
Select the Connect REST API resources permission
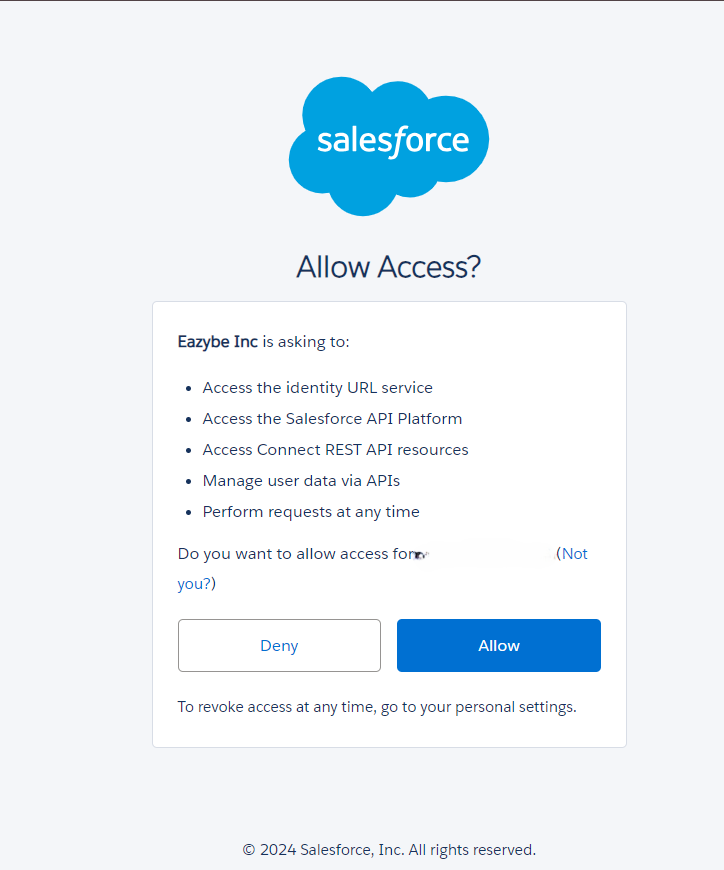335,449
